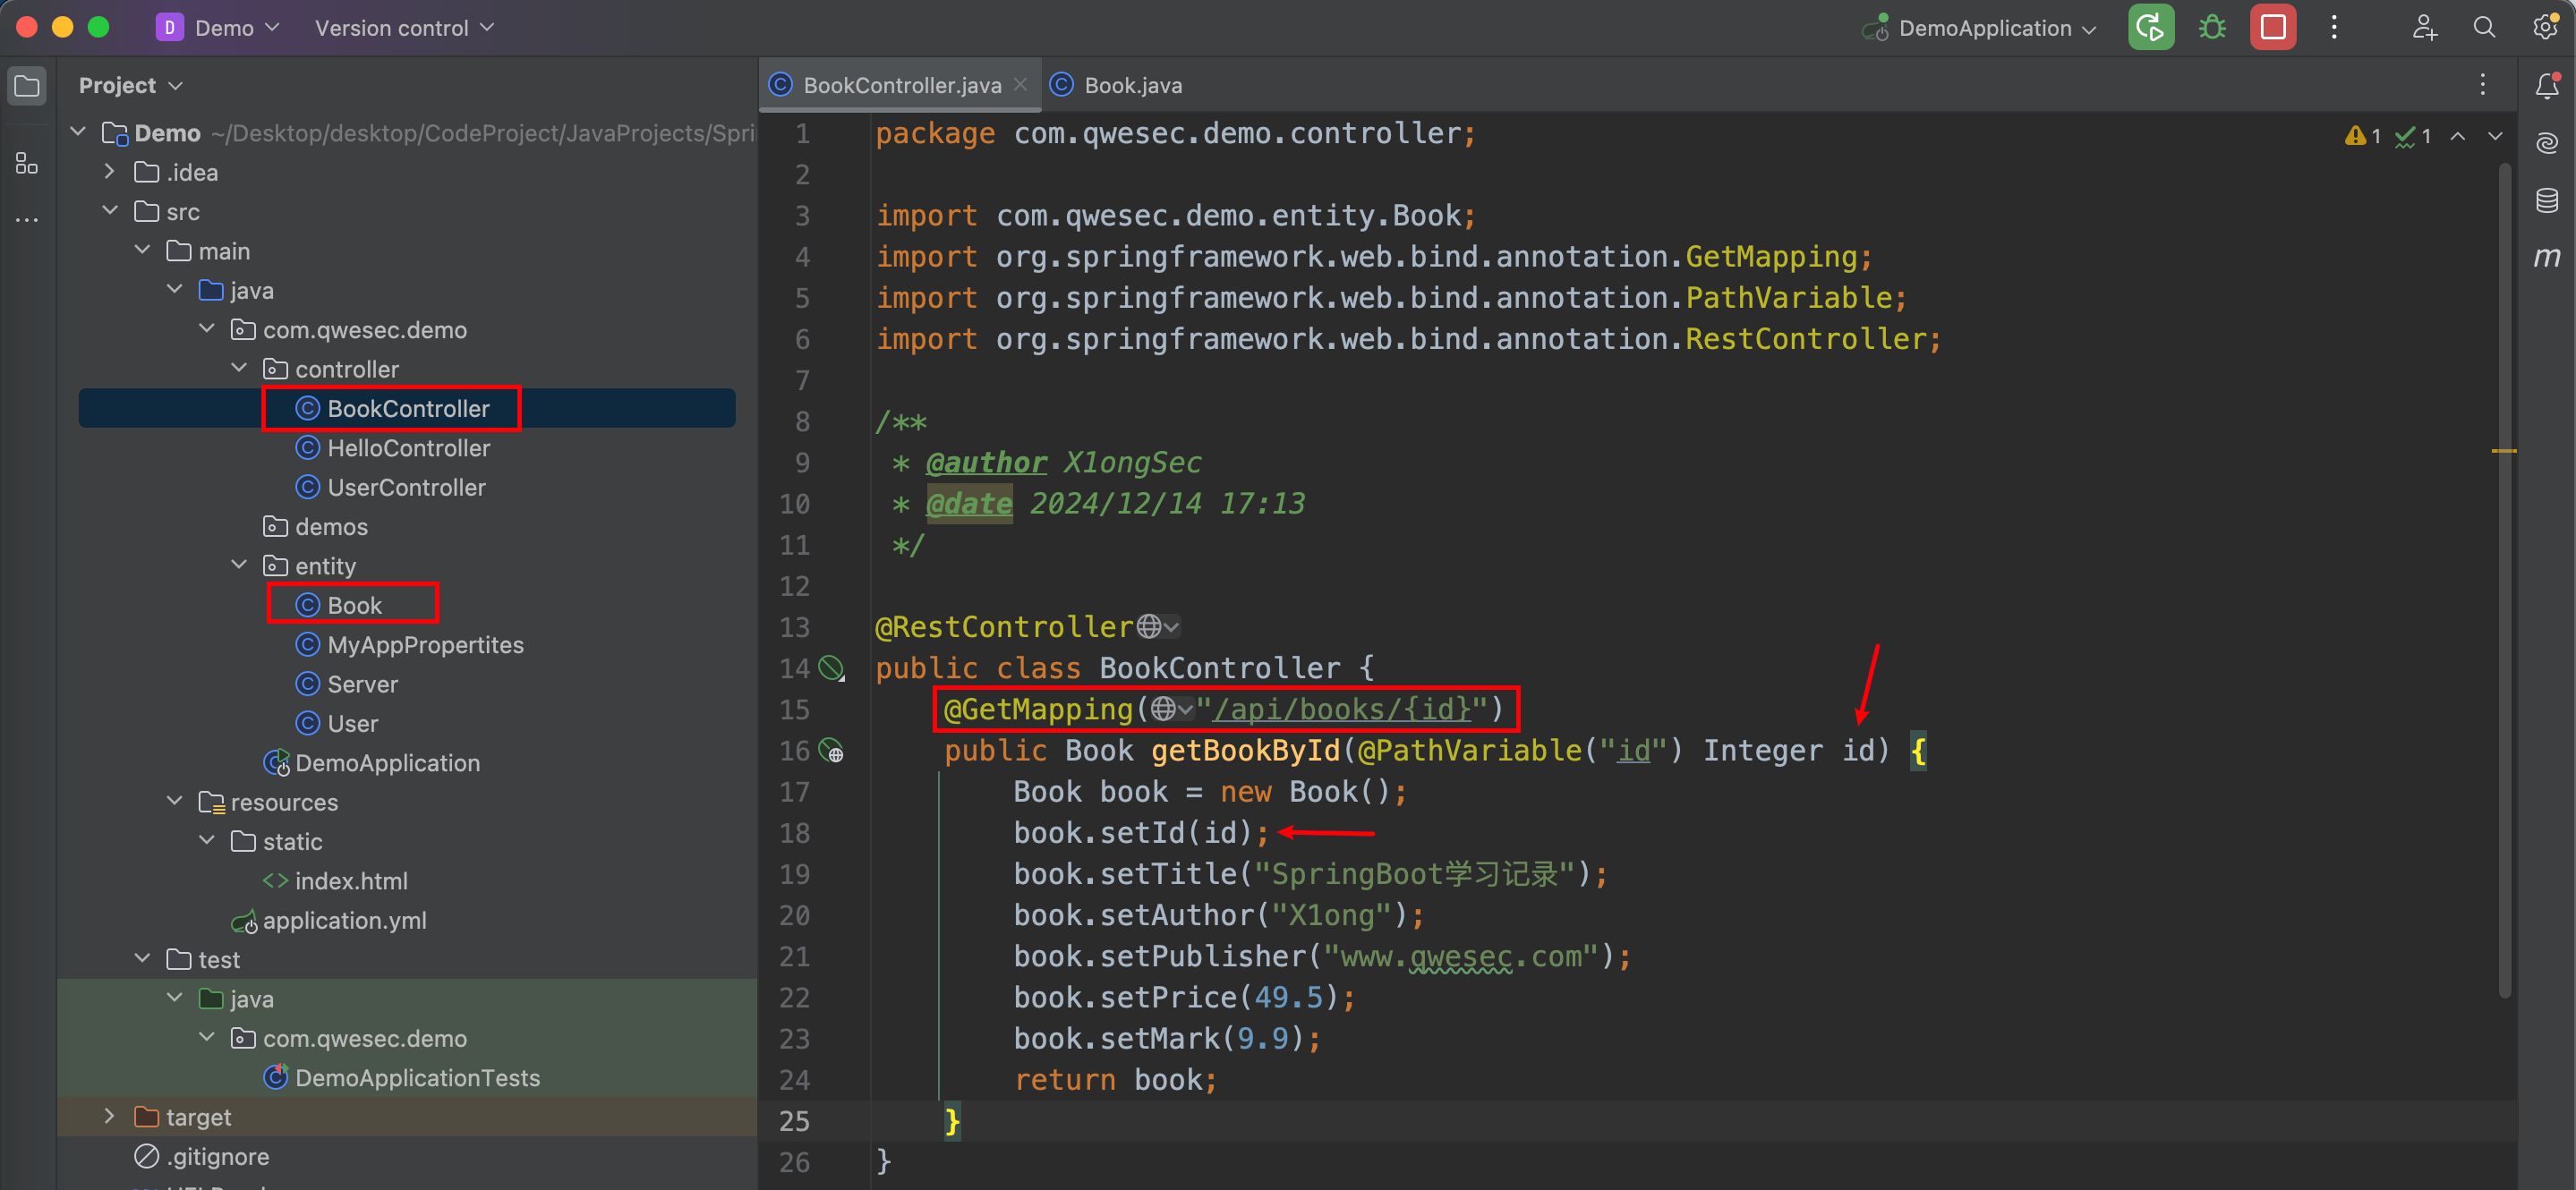The height and width of the screenshot is (1190, 2576).
Task: Click the @date Javadoc tag
Action: [969, 503]
